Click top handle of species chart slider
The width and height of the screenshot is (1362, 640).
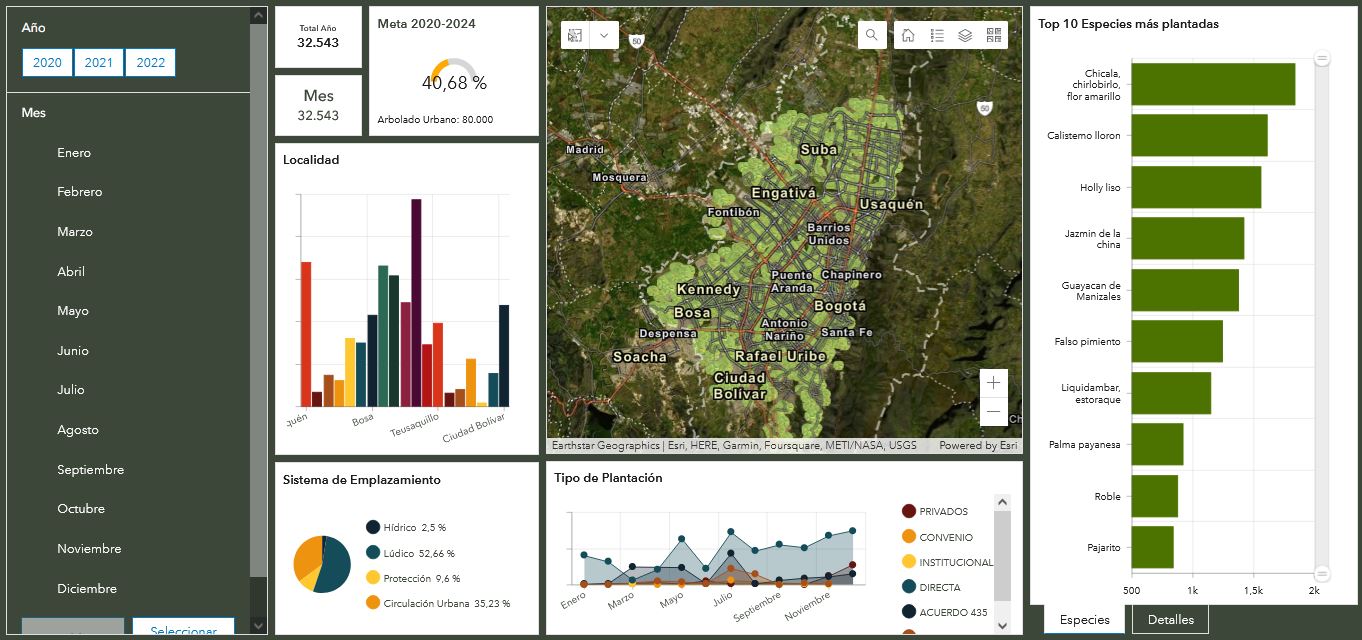point(1322,59)
